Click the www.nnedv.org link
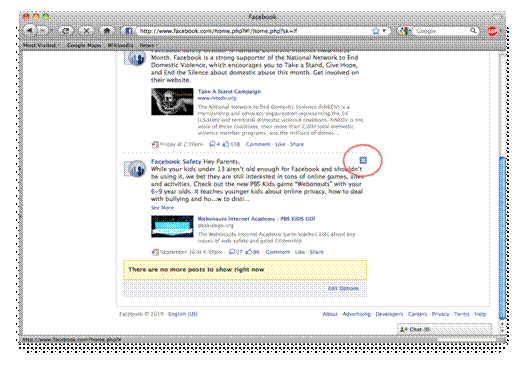The height and width of the screenshot is (369, 524). [217, 98]
